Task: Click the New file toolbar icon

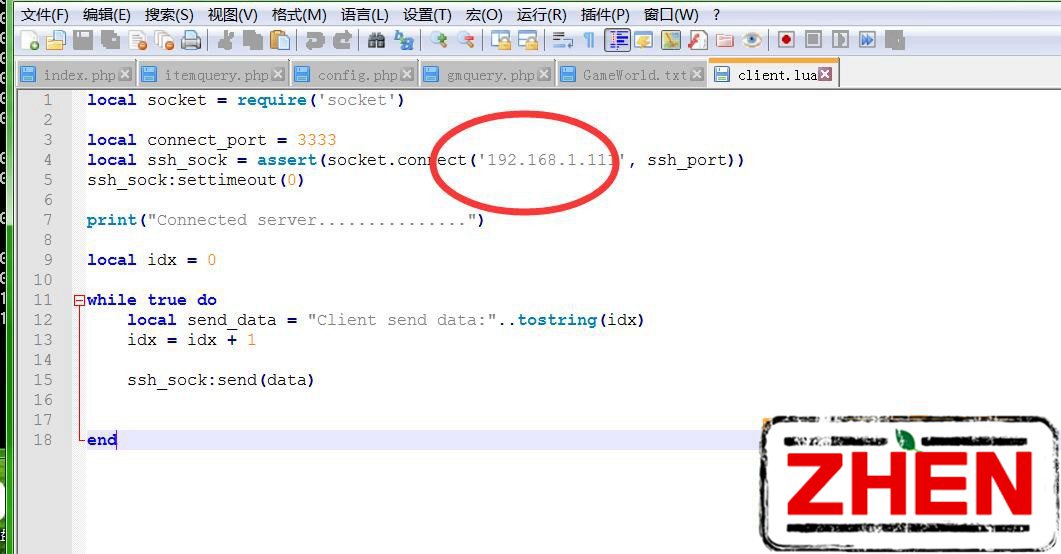Action: [x=31, y=40]
